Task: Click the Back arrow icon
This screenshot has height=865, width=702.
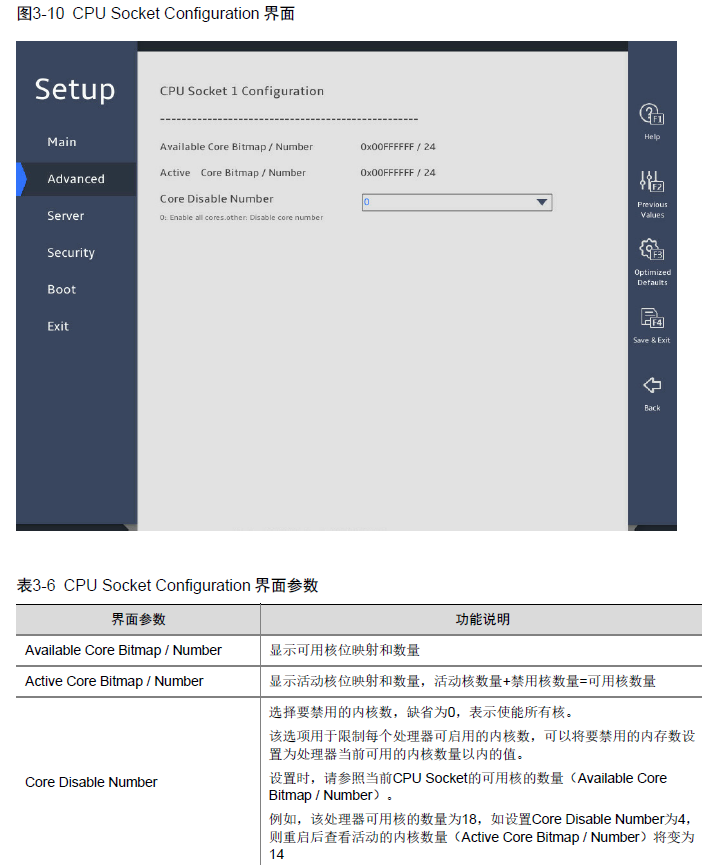Action: click(x=652, y=385)
